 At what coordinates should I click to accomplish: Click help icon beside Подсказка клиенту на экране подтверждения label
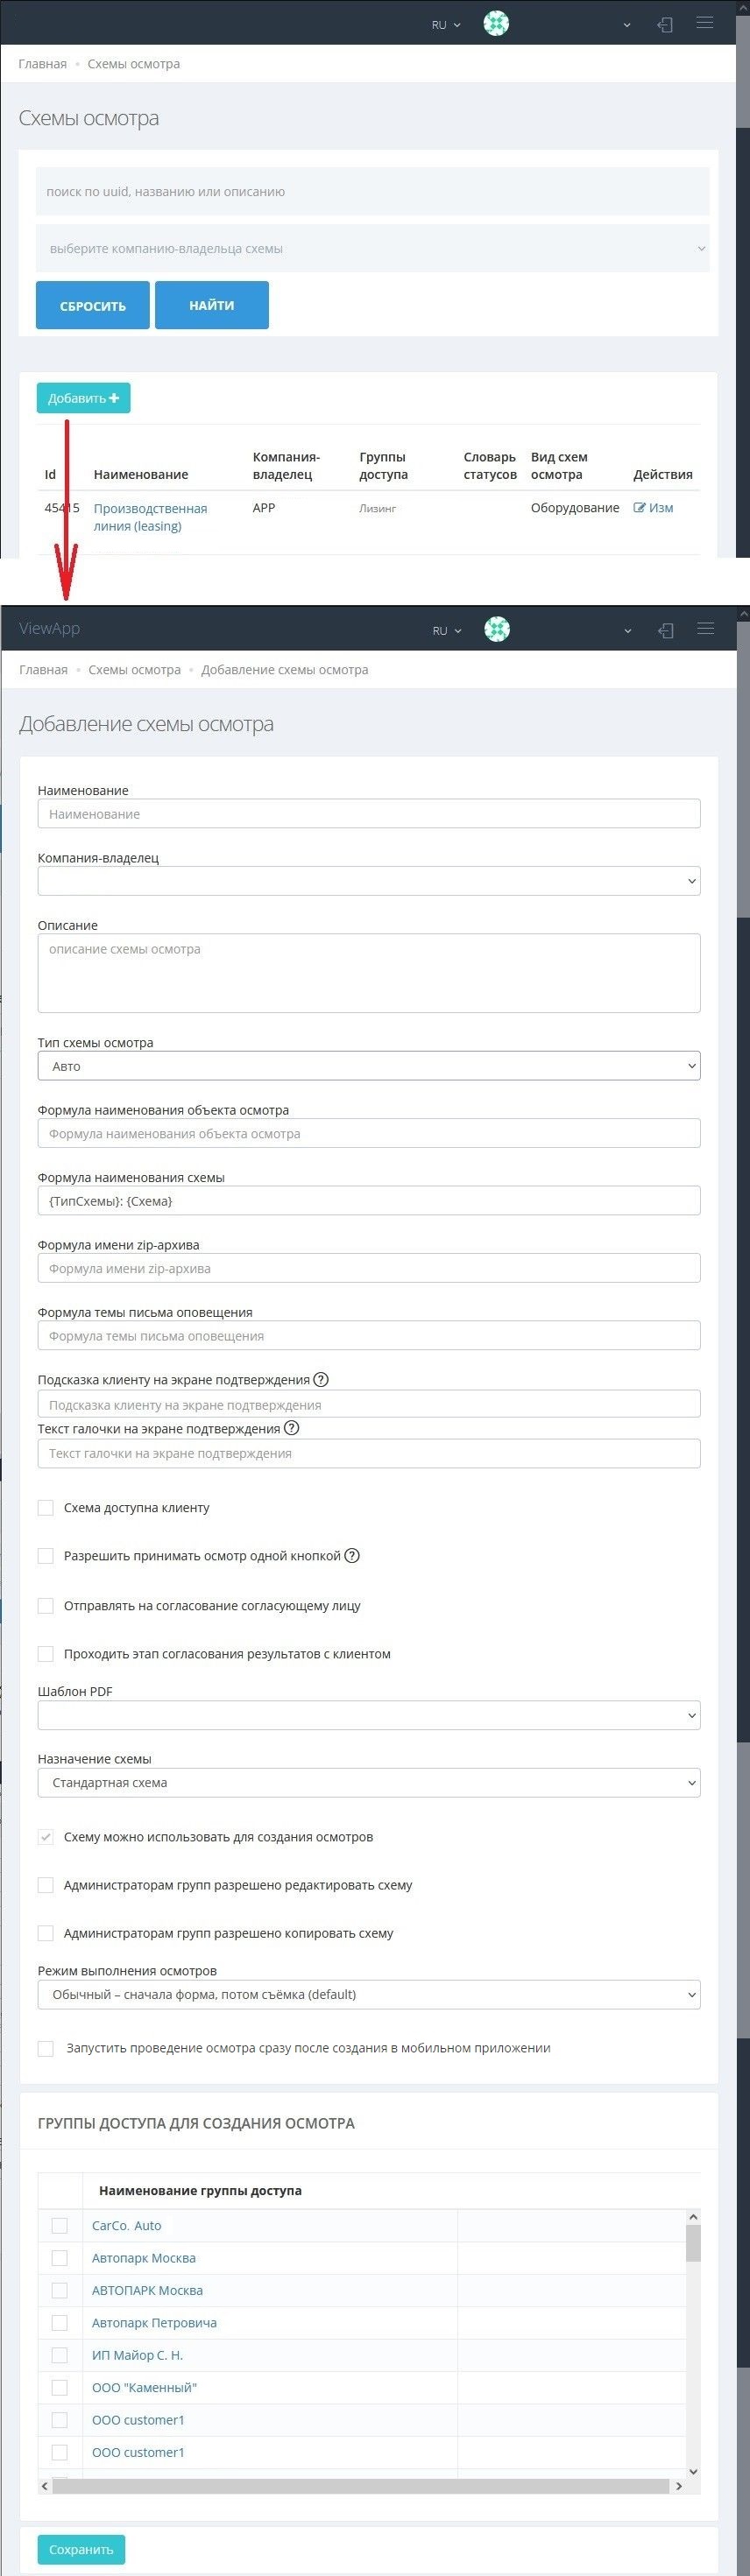(x=321, y=1380)
